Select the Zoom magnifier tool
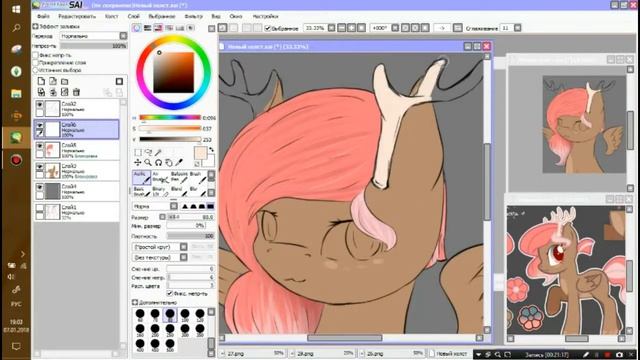Image resolution: width=640 pixels, height=360 pixels. click(x=148, y=162)
